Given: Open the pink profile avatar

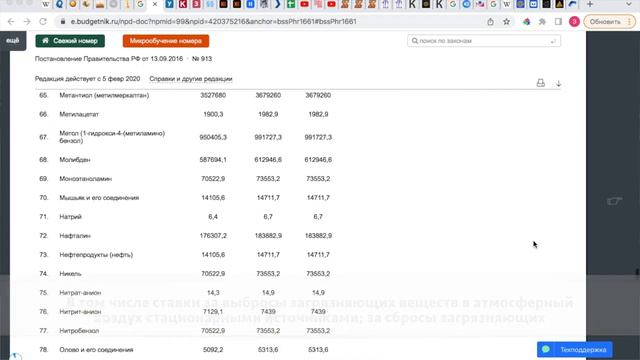Looking at the screenshot, I should [574, 22].
